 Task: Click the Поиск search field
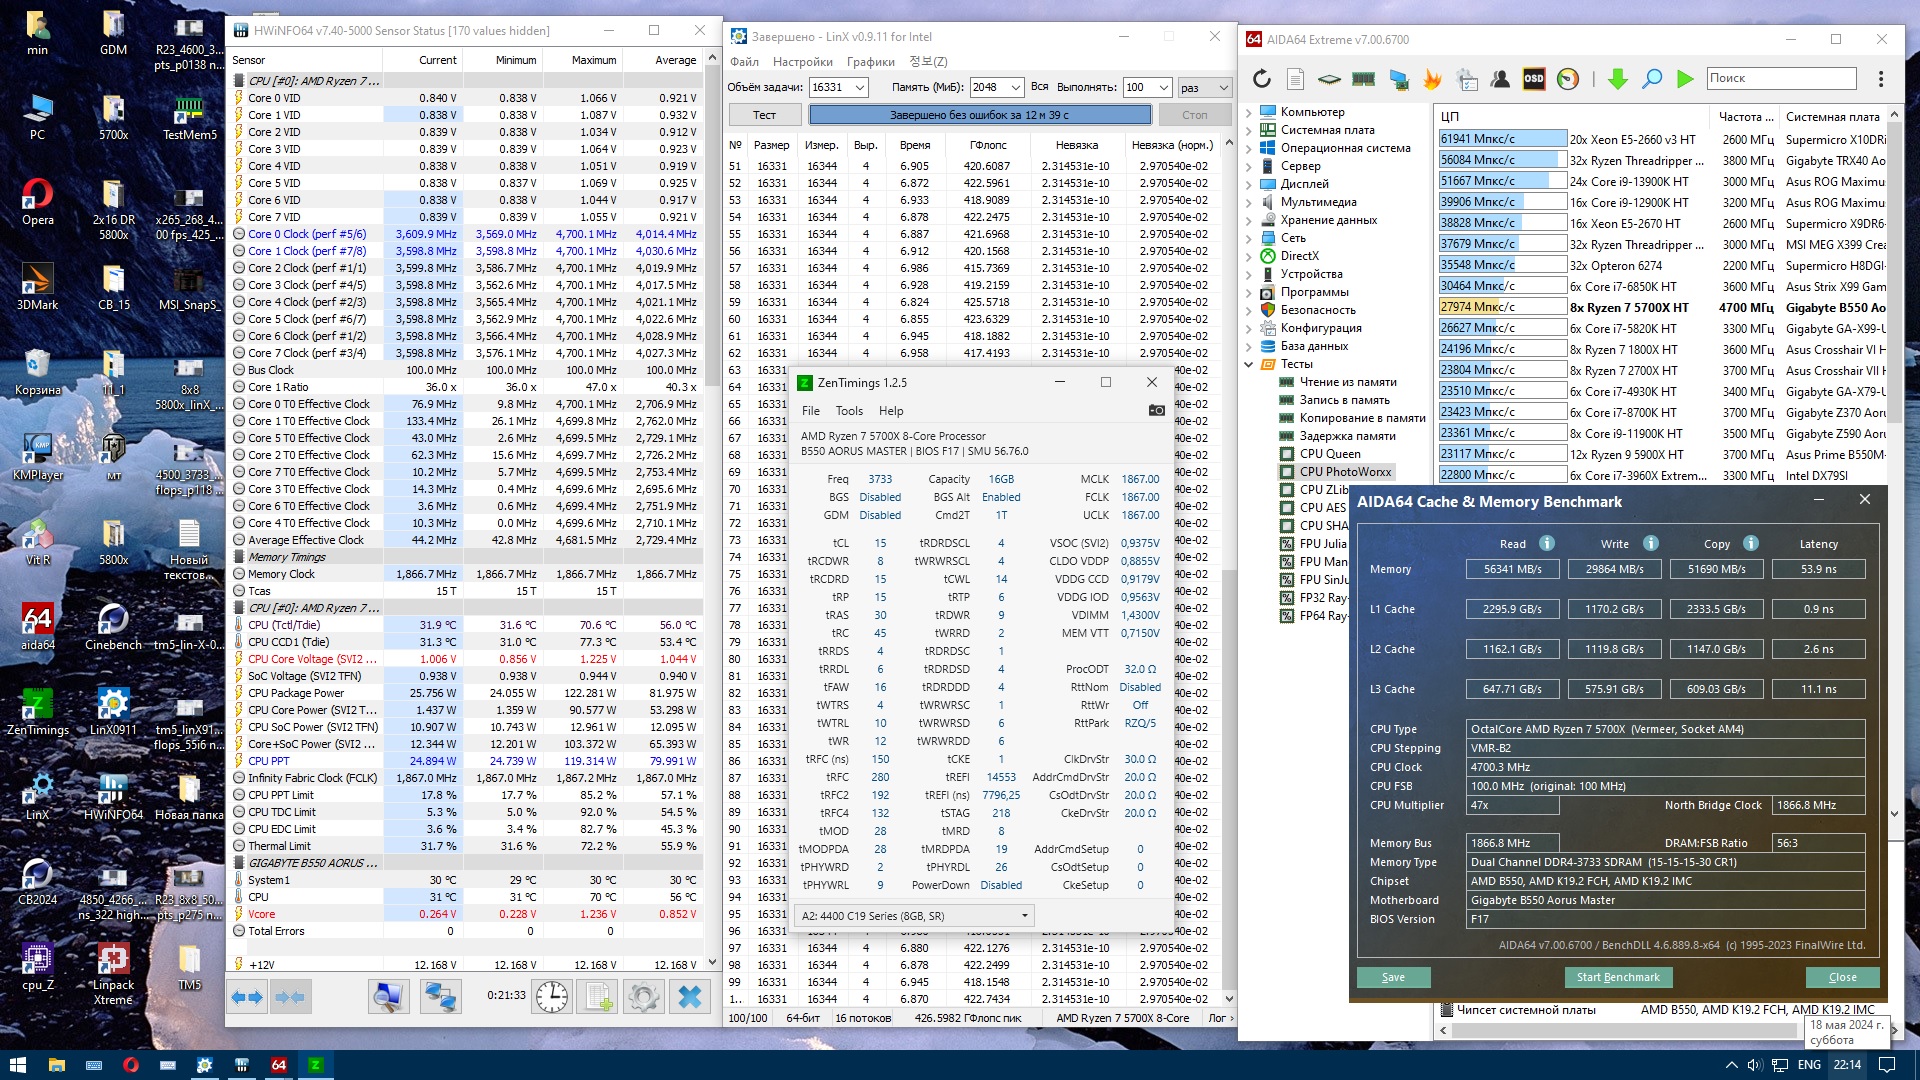(x=1780, y=78)
